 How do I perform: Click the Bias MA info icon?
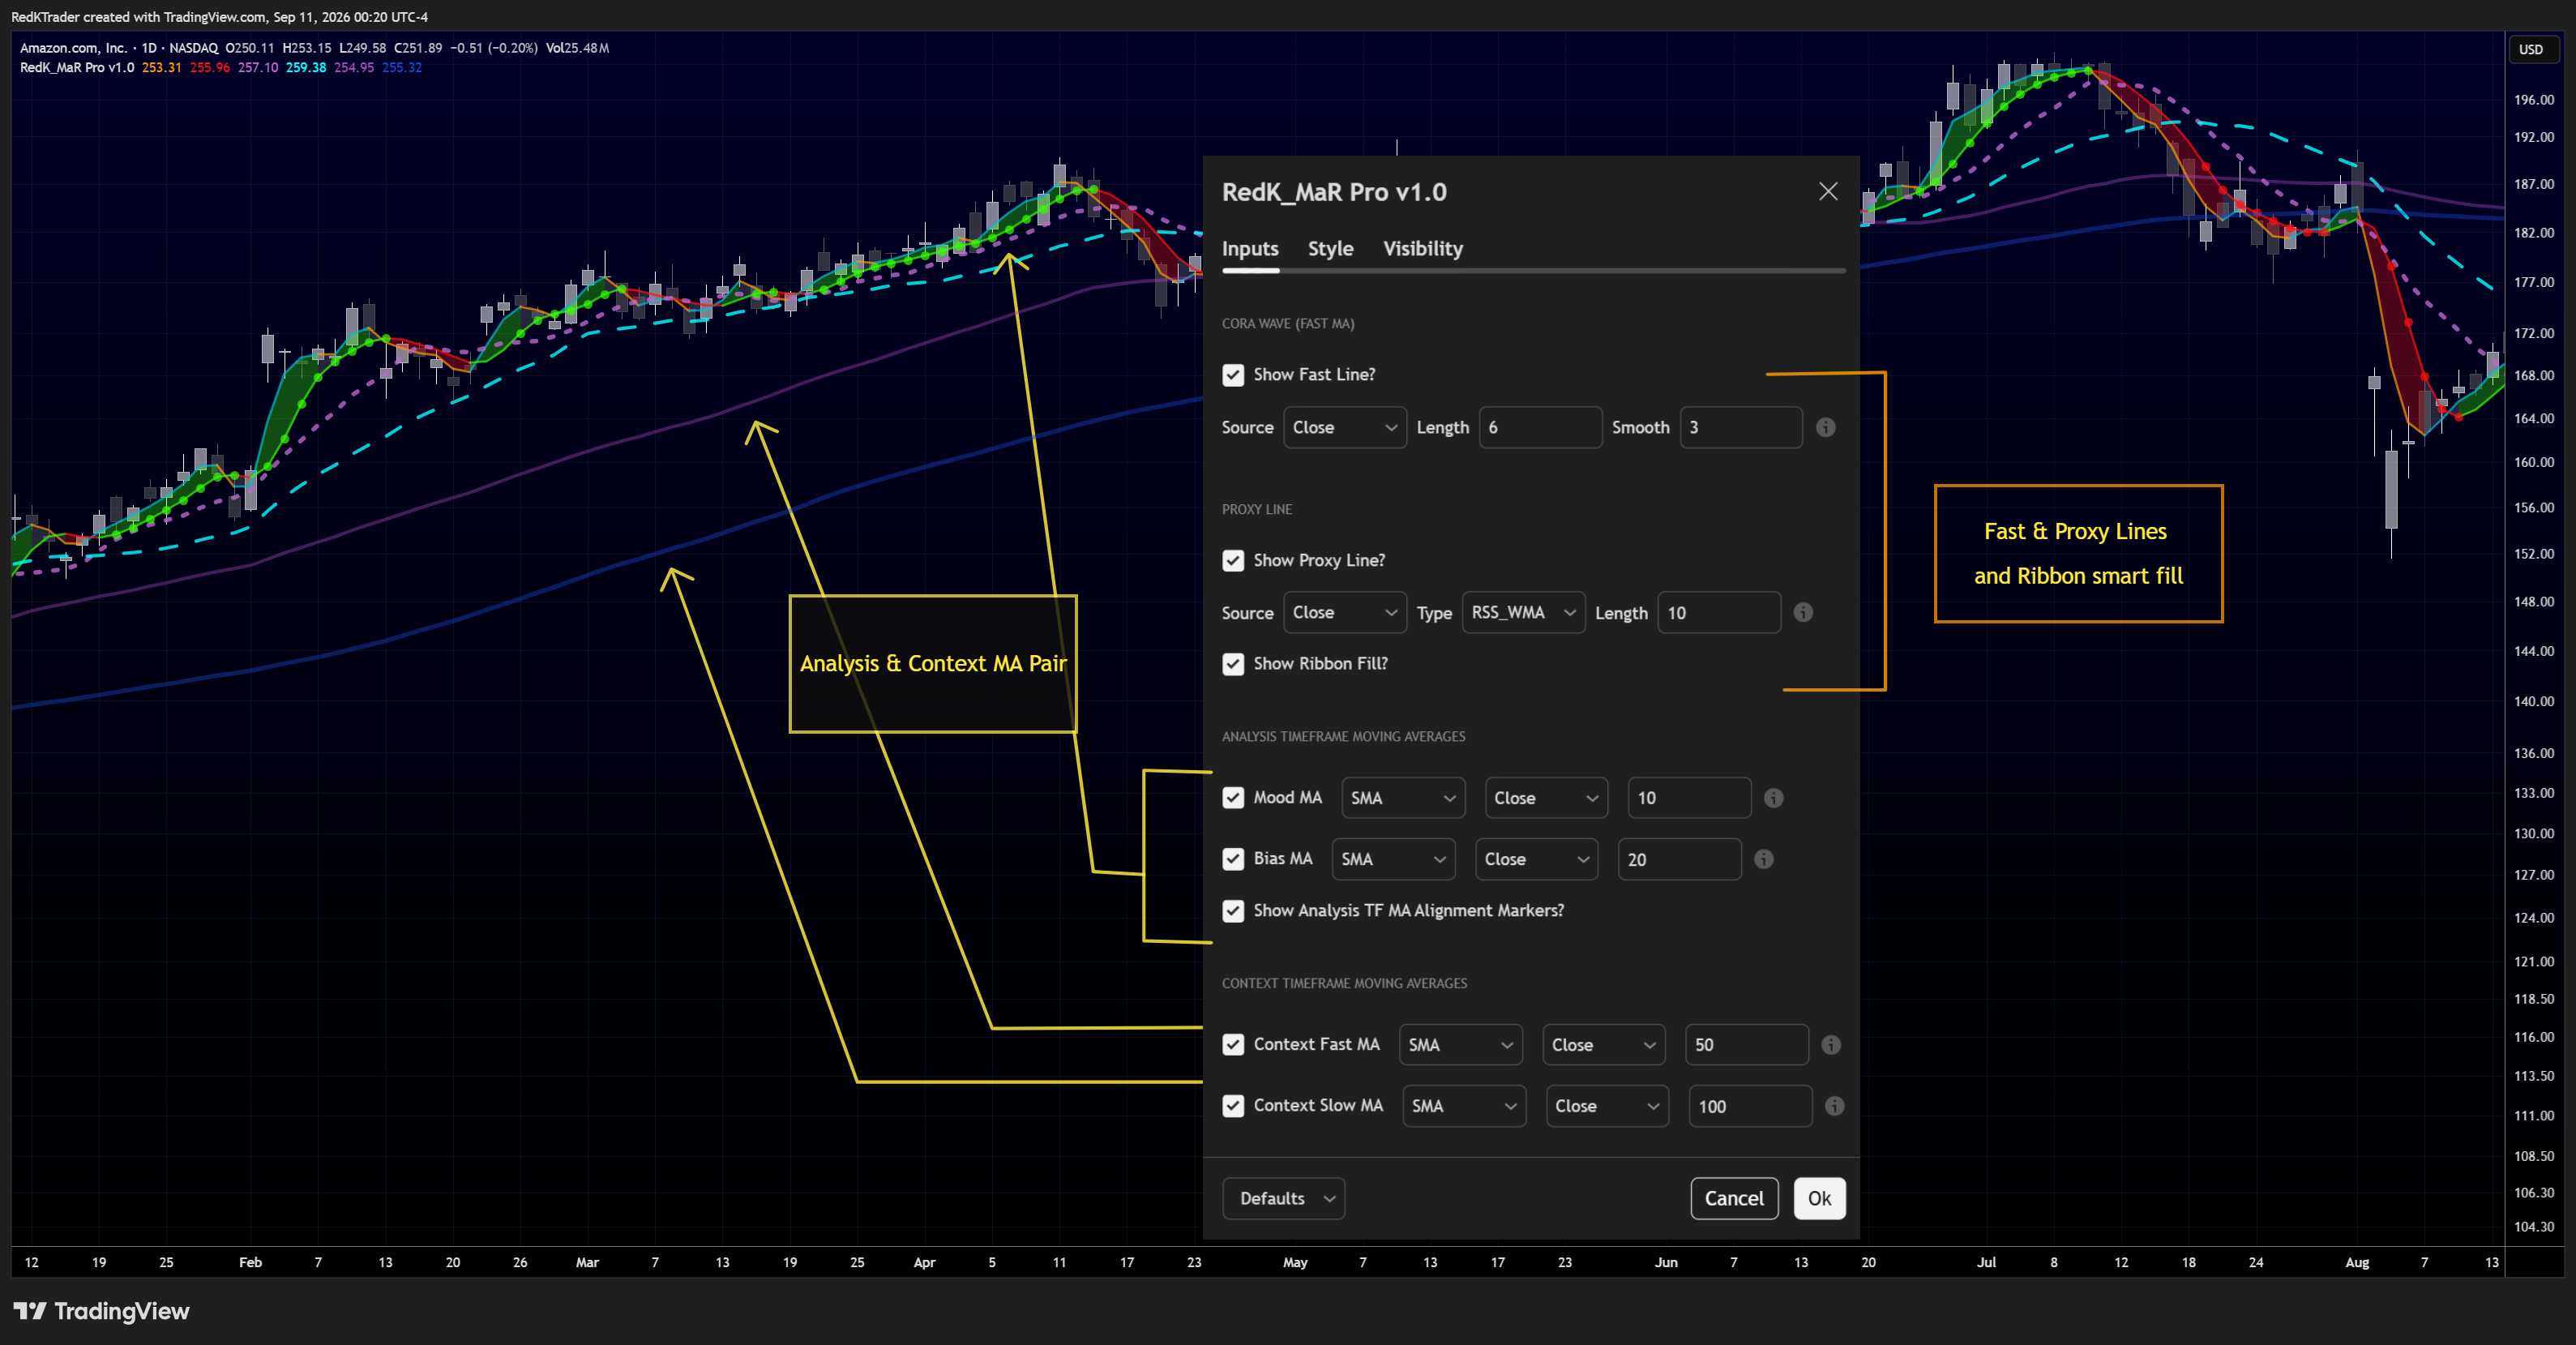pyautogui.click(x=1763, y=859)
